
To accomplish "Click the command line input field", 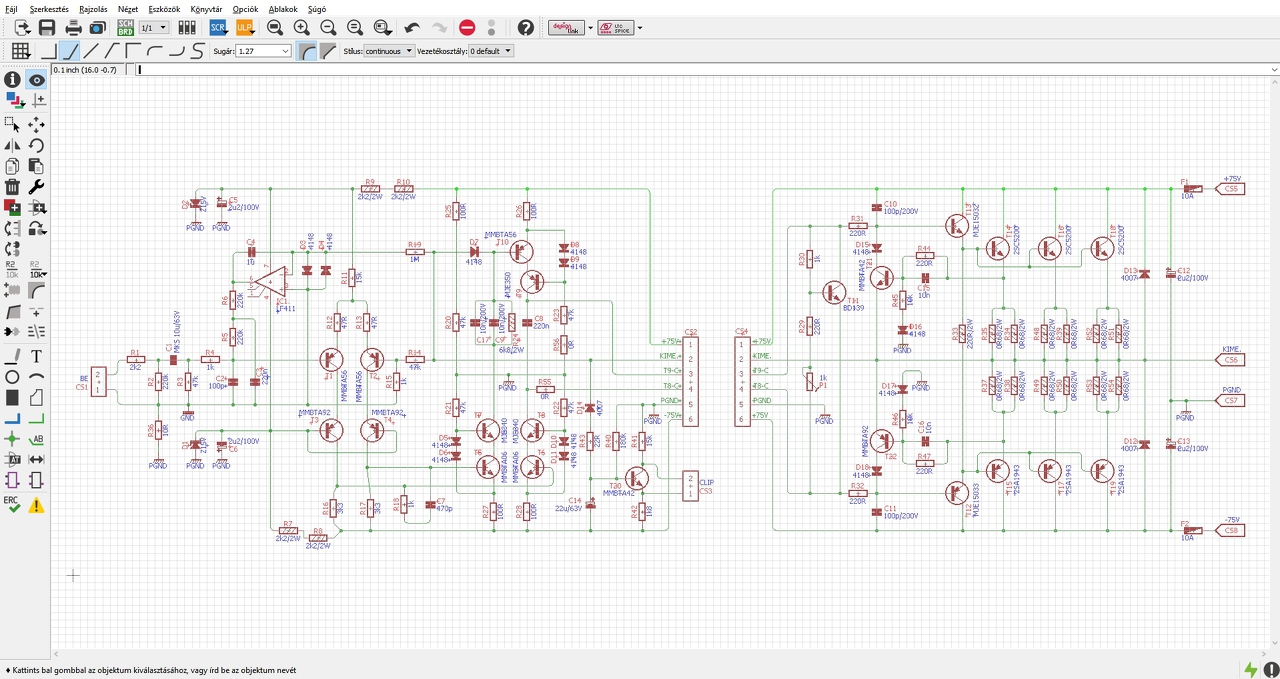I will 700,70.
